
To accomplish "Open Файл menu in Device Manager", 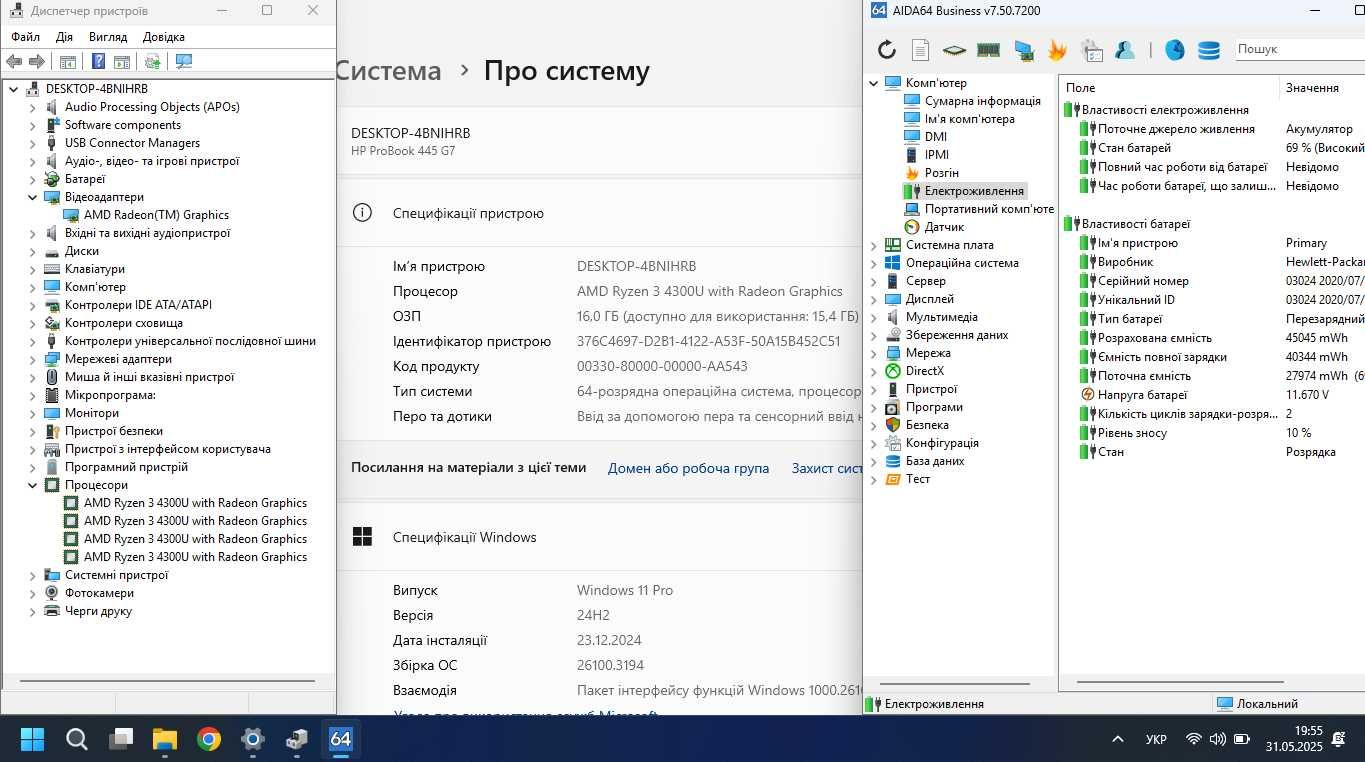I will click(x=26, y=37).
